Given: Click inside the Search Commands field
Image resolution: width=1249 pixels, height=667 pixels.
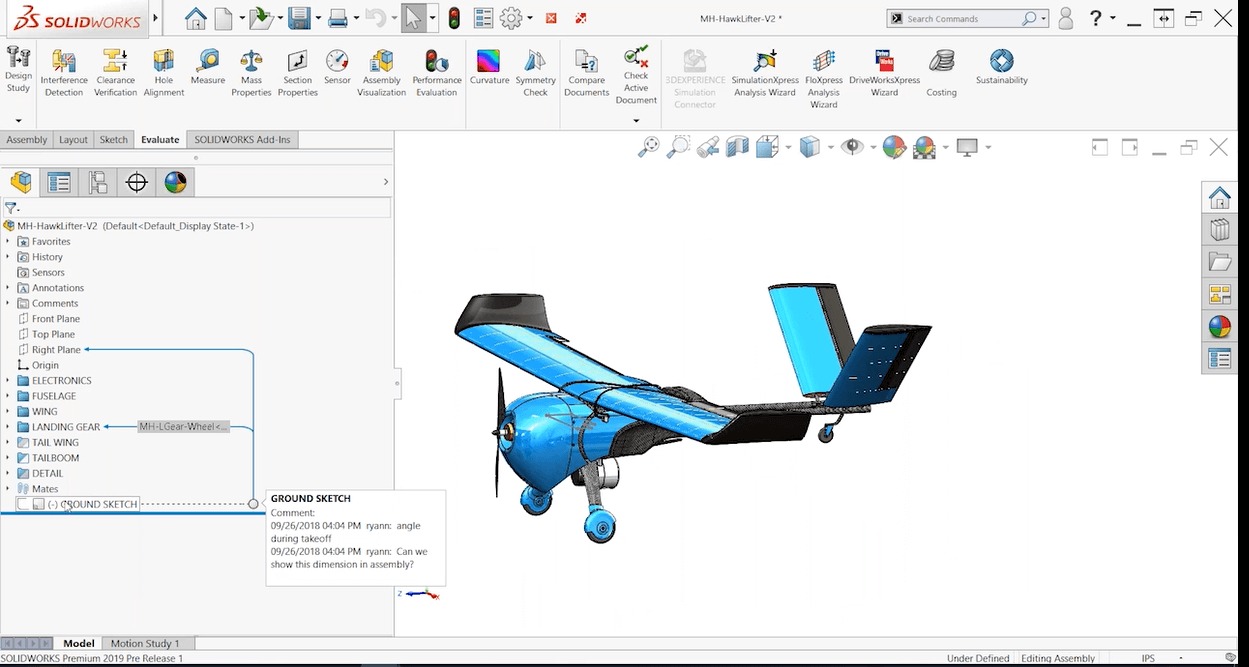Looking at the screenshot, I should (x=960, y=18).
